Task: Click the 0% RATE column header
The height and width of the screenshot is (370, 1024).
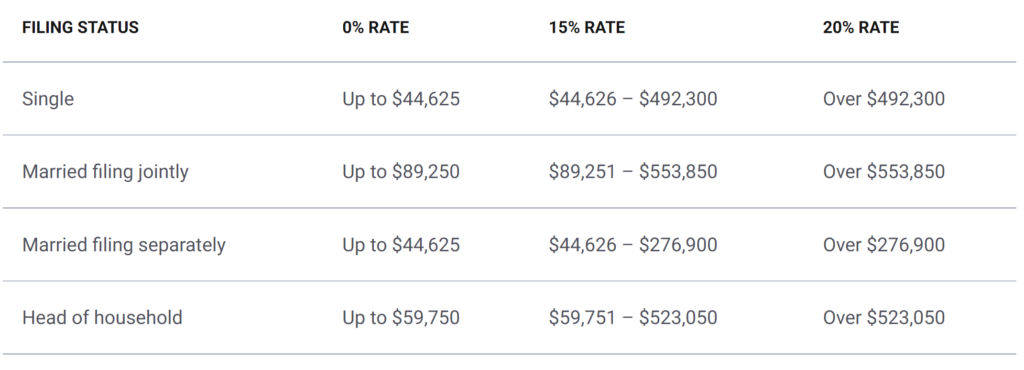Action: pos(376,27)
